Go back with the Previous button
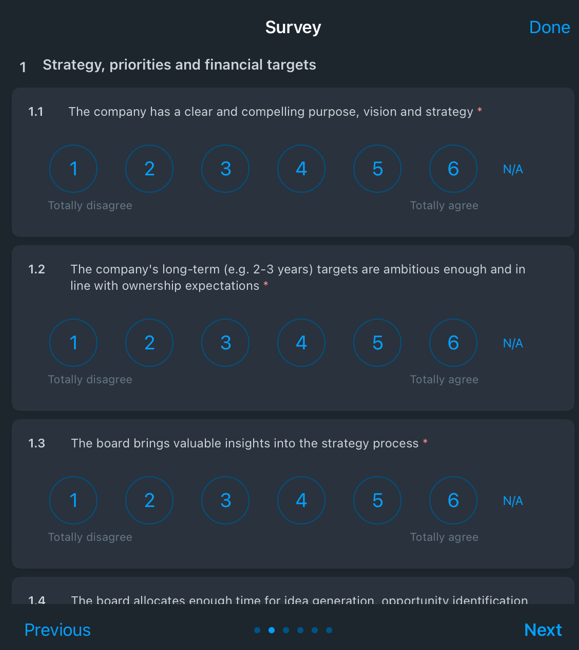 (x=58, y=630)
